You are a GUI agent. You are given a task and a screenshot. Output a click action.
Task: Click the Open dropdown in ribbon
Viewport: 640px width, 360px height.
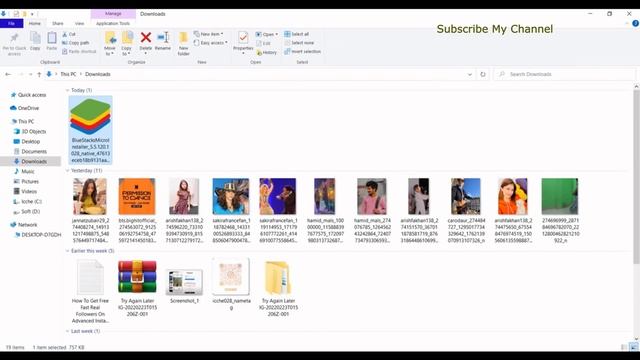[267, 34]
